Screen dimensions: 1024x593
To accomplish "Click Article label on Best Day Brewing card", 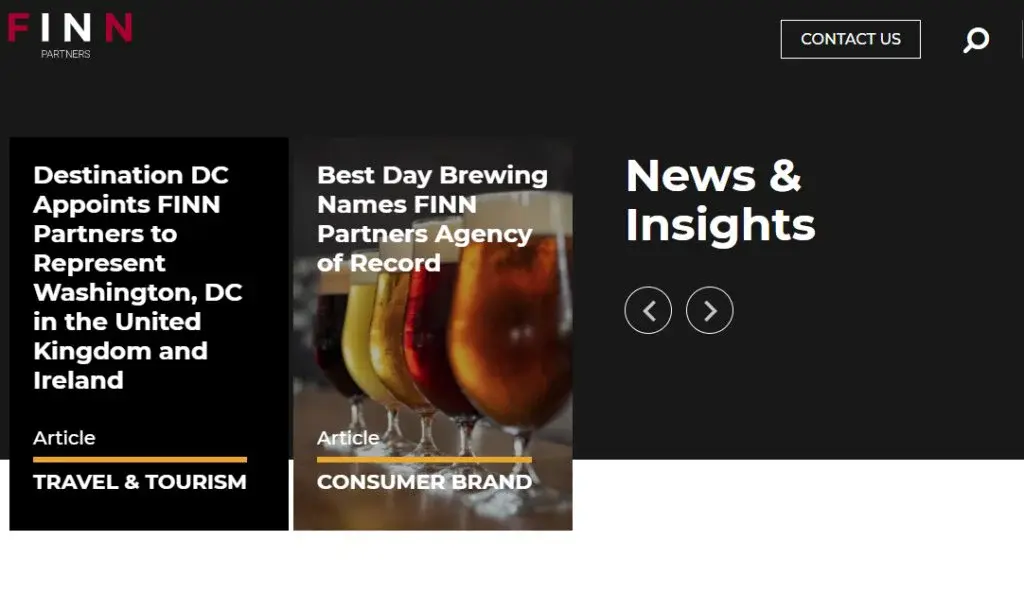I will [348, 438].
